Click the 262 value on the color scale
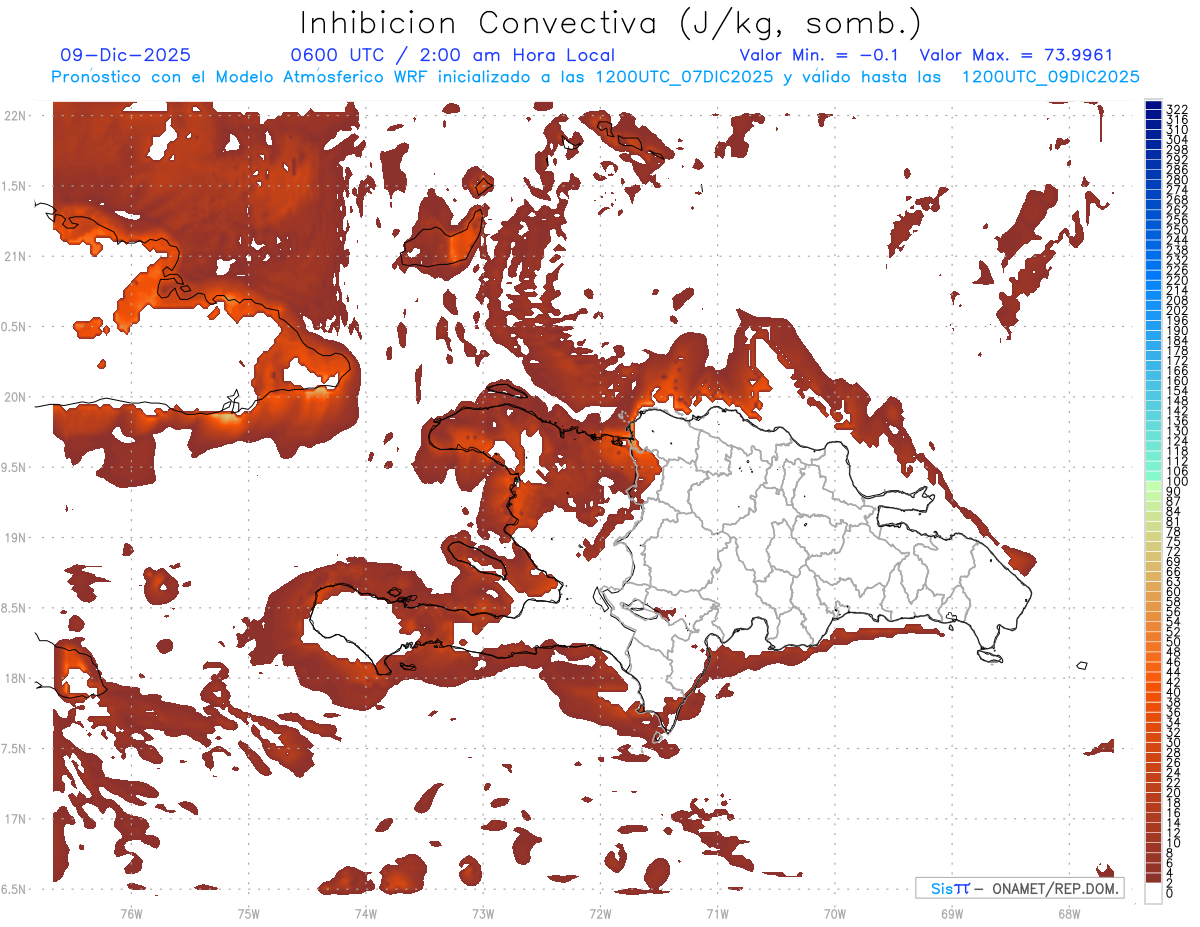 point(1176,210)
